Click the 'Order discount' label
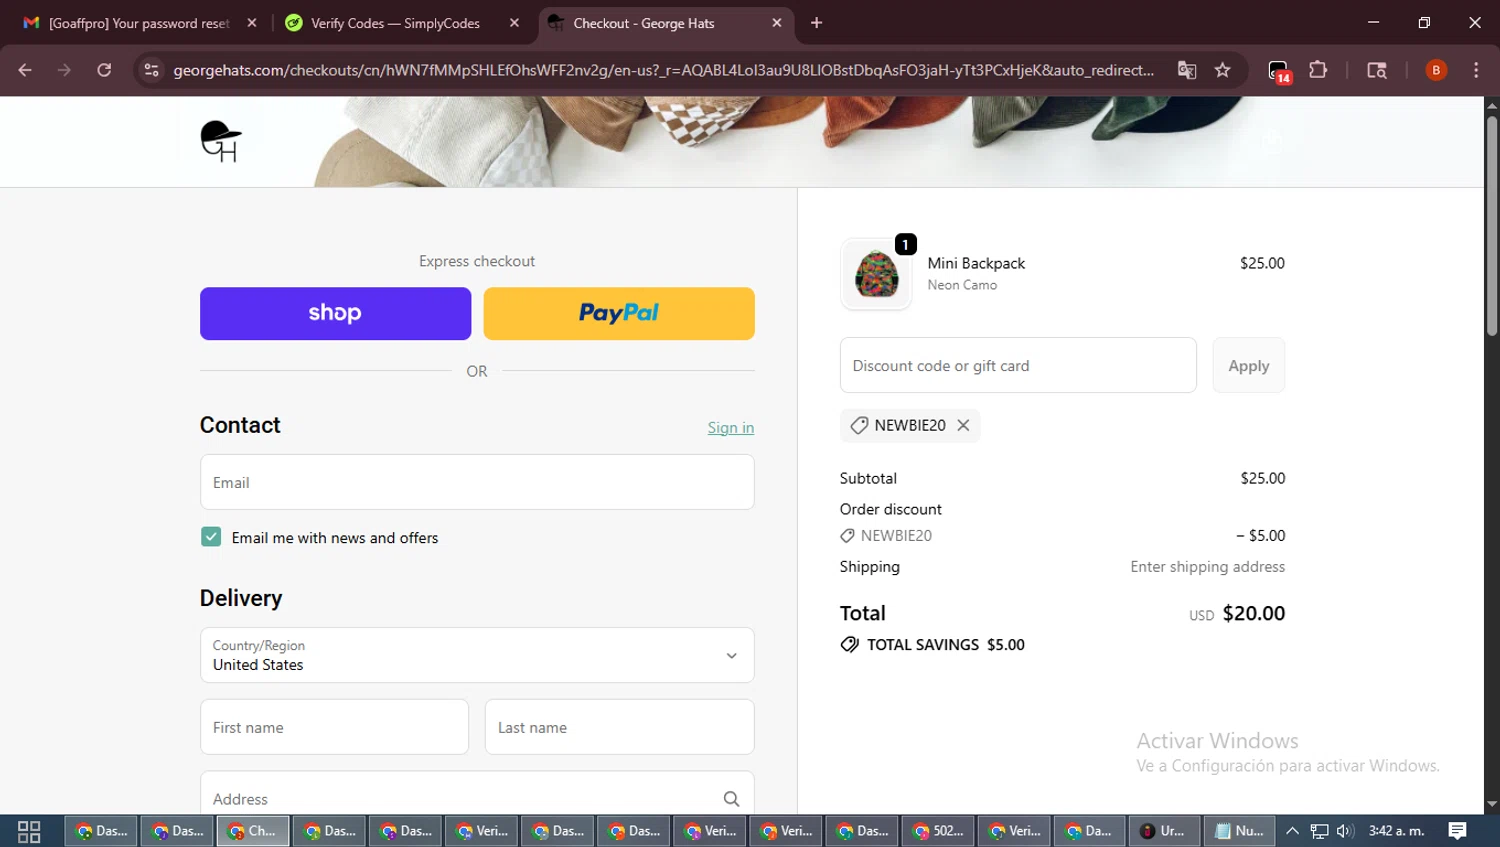This screenshot has height=847, width=1500. (x=891, y=509)
